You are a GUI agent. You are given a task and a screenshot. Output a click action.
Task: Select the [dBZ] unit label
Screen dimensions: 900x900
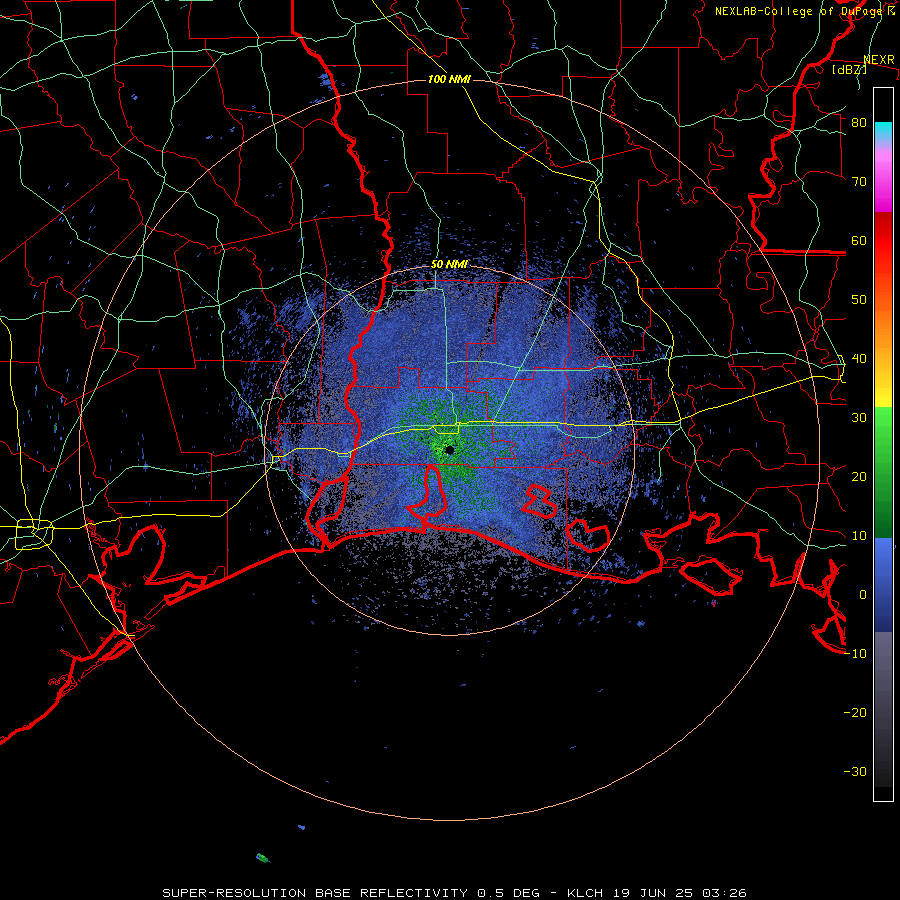click(x=849, y=70)
